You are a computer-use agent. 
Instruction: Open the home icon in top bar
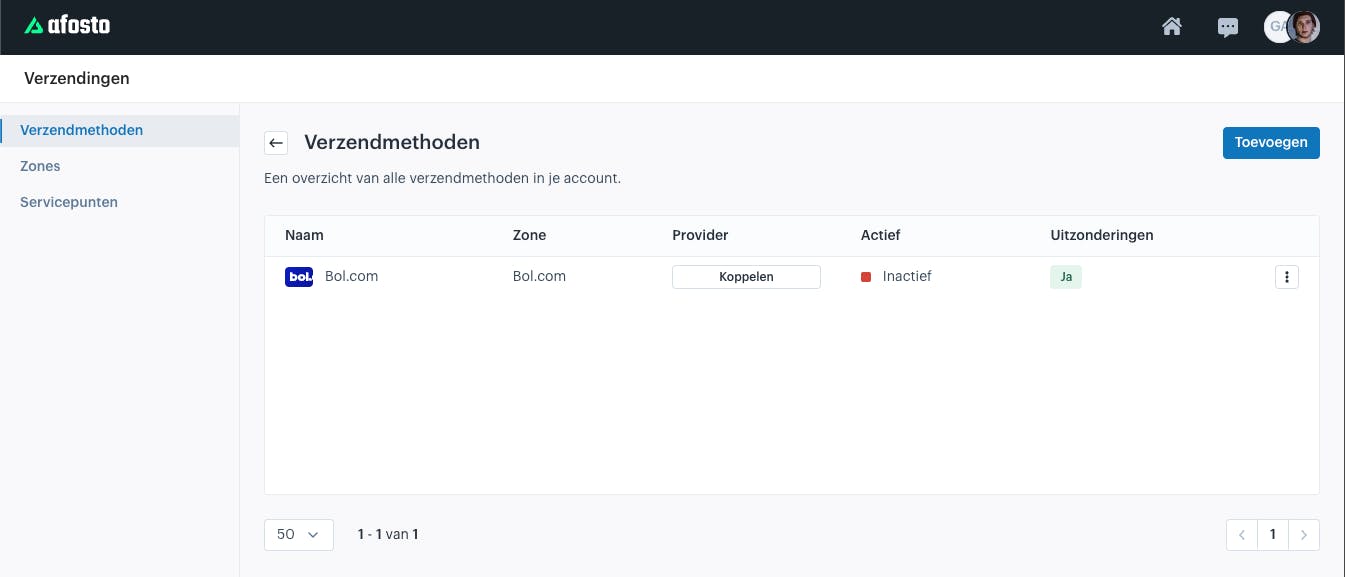click(x=1172, y=27)
